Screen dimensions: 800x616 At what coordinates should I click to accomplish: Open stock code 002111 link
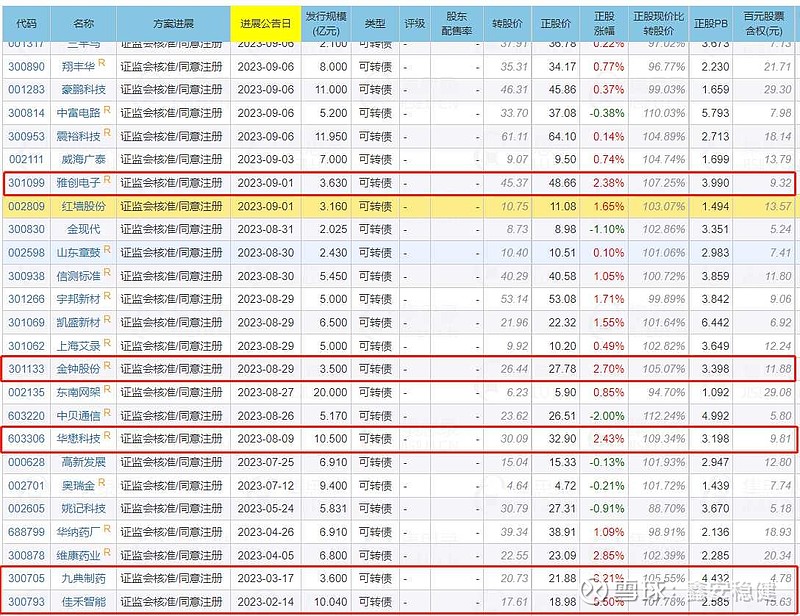coord(27,160)
